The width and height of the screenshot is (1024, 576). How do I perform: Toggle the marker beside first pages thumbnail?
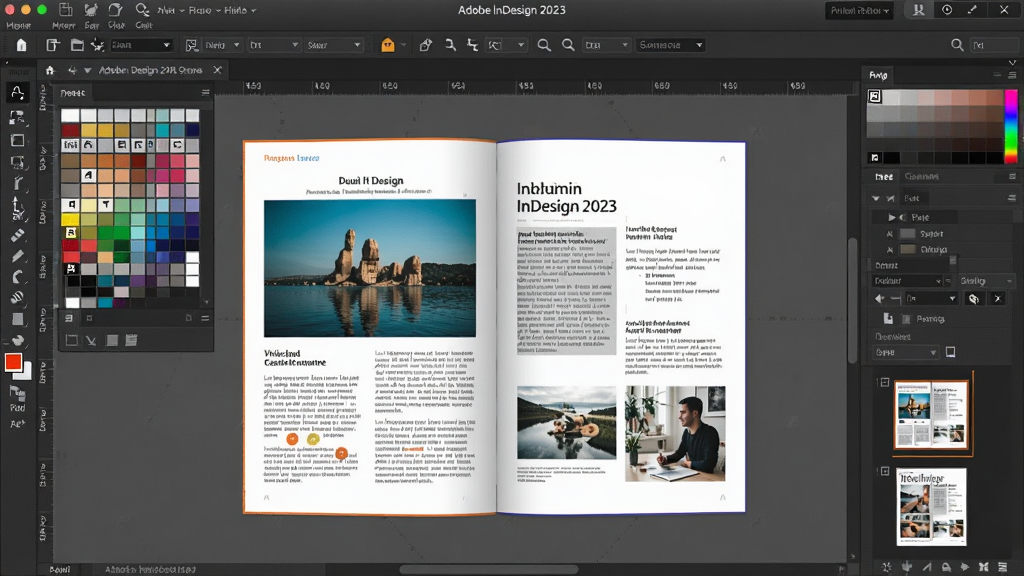[x=885, y=383]
